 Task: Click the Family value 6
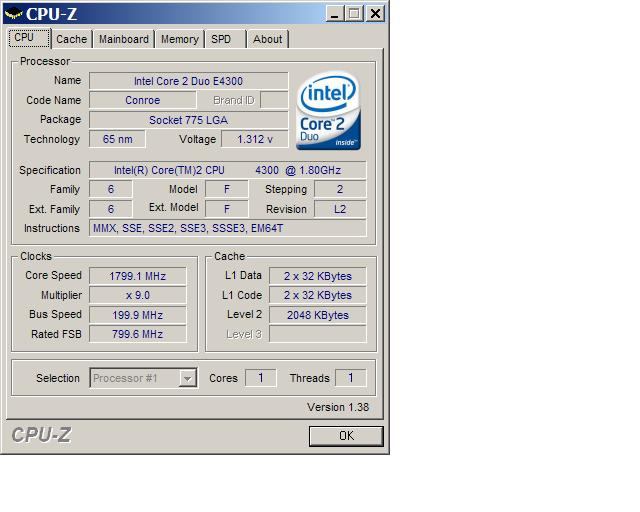coord(111,189)
